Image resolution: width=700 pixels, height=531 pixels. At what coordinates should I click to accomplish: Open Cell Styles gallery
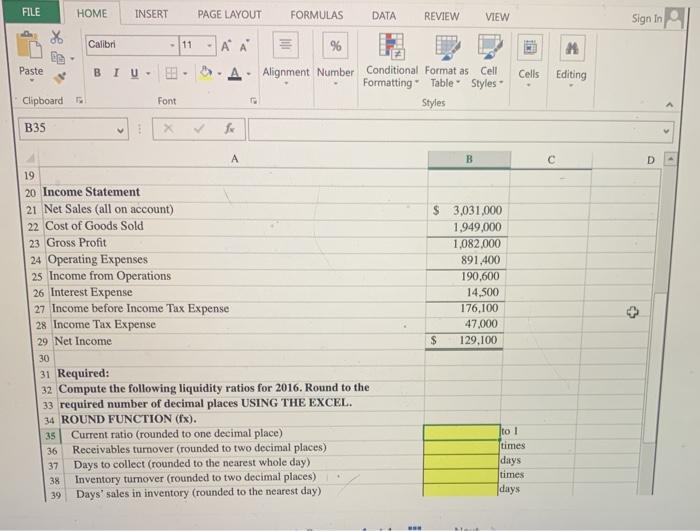pyautogui.click(x=488, y=61)
